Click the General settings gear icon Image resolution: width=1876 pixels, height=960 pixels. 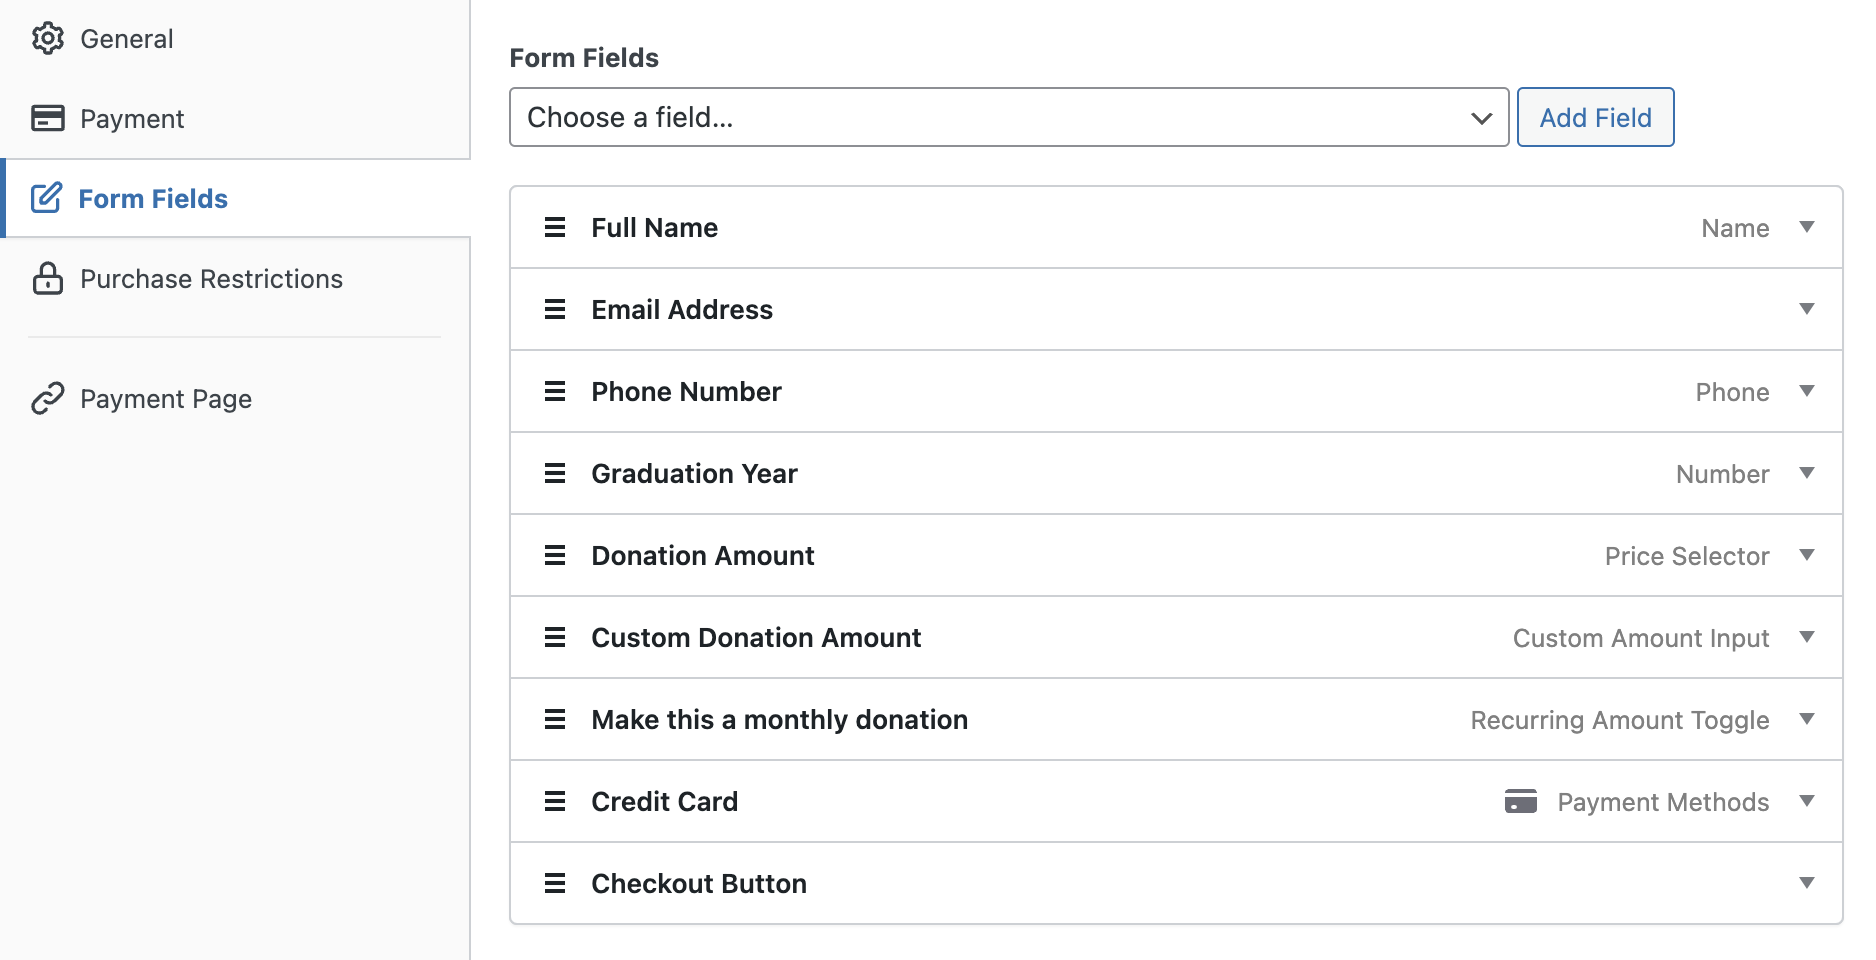tap(47, 38)
